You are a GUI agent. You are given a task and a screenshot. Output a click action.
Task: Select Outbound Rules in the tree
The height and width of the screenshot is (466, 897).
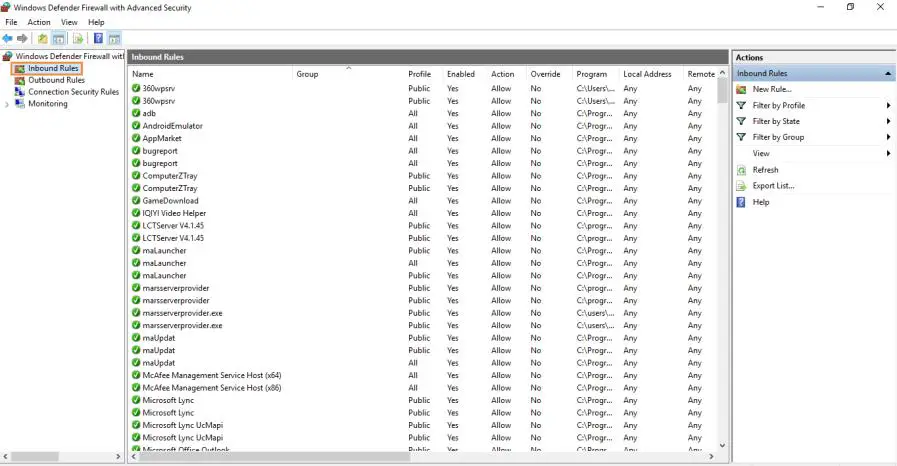tap(56, 80)
